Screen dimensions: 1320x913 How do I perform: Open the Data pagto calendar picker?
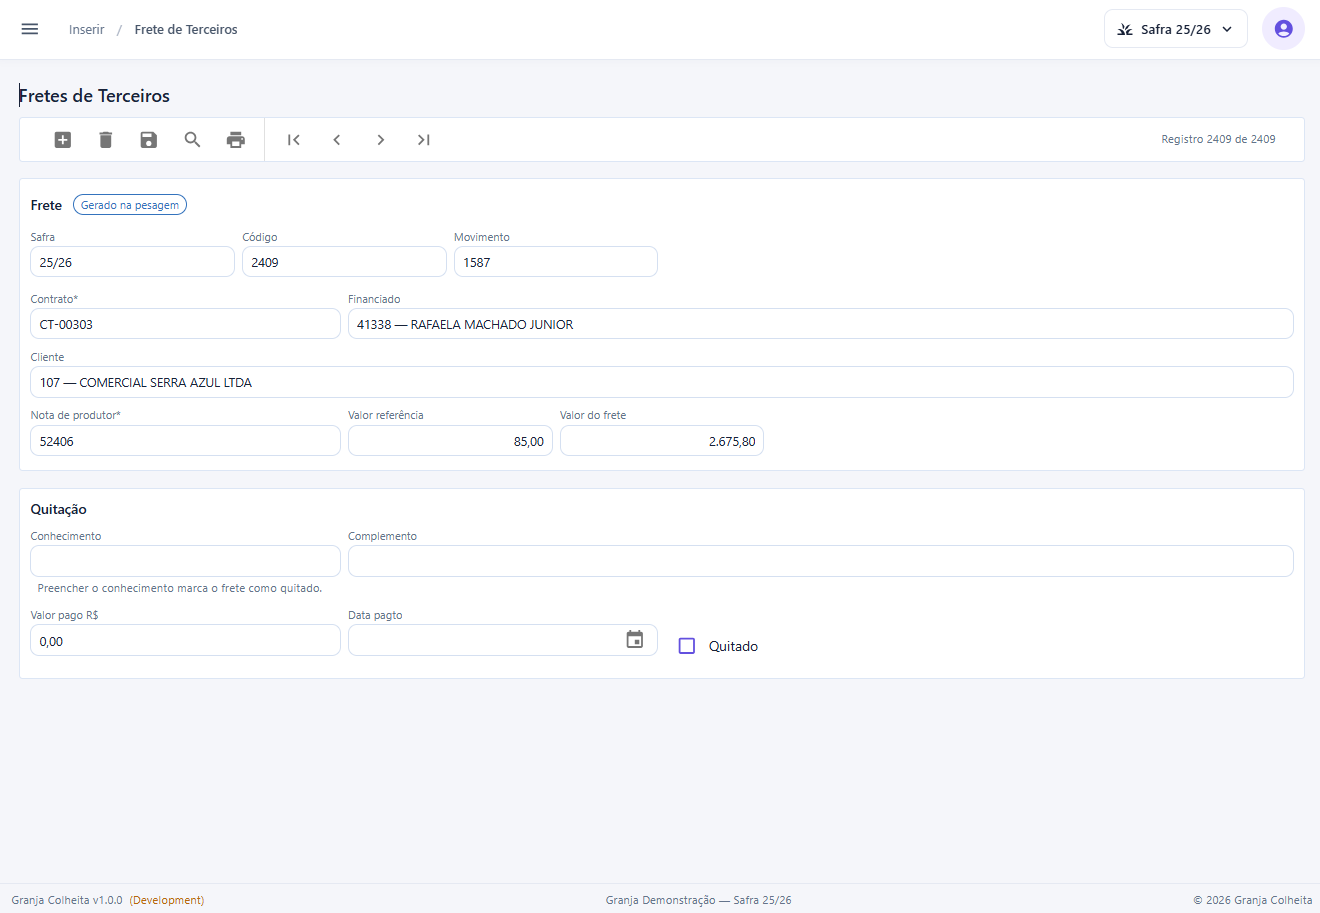coord(635,640)
